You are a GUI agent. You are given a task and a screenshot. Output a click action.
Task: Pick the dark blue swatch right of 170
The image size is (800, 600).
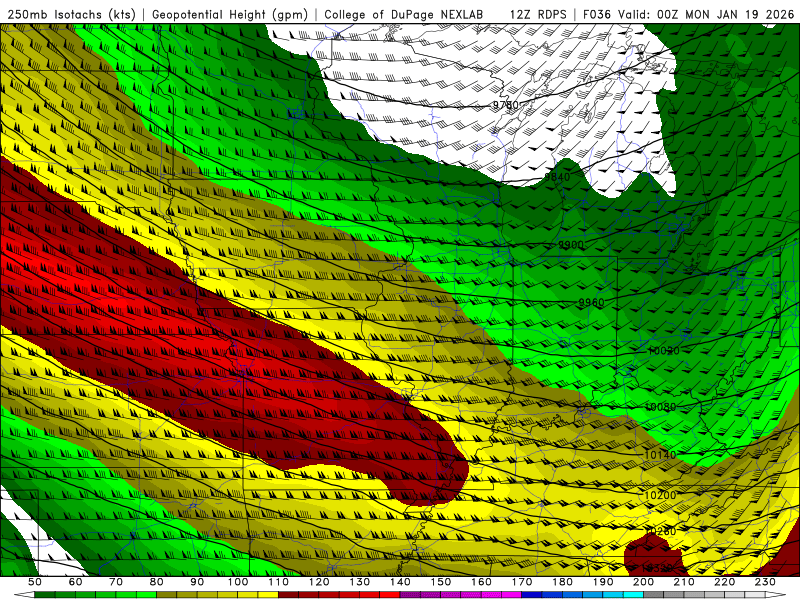[x=532, y=595]
